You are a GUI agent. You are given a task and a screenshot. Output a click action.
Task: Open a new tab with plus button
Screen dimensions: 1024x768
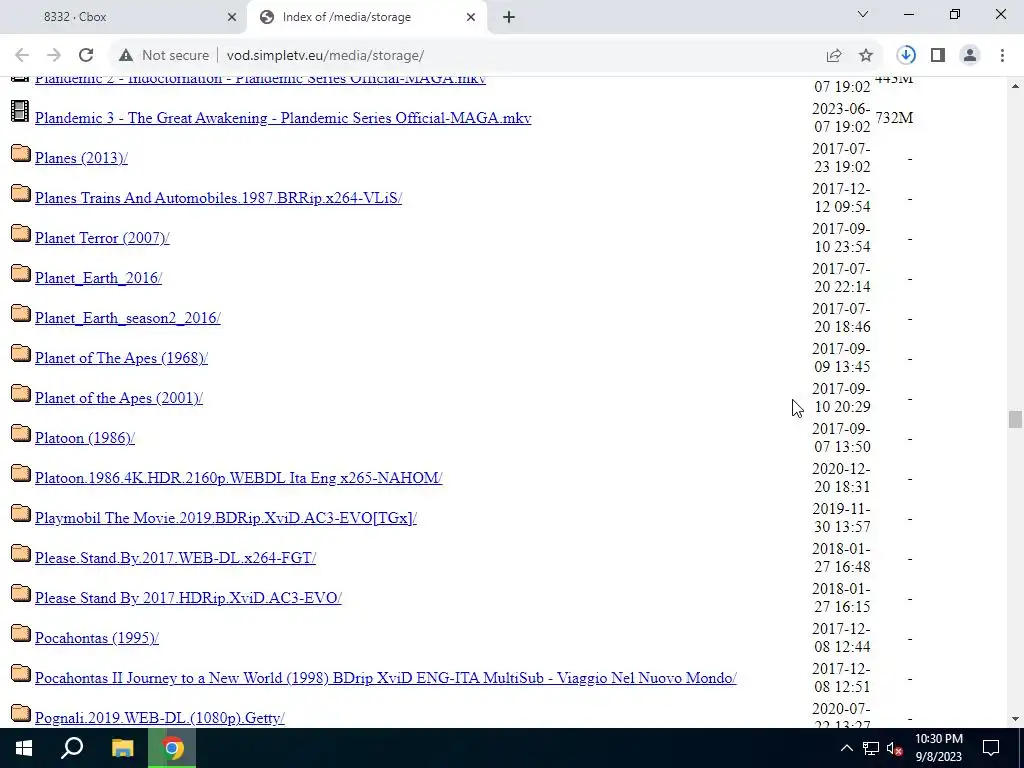coord(509,17)
